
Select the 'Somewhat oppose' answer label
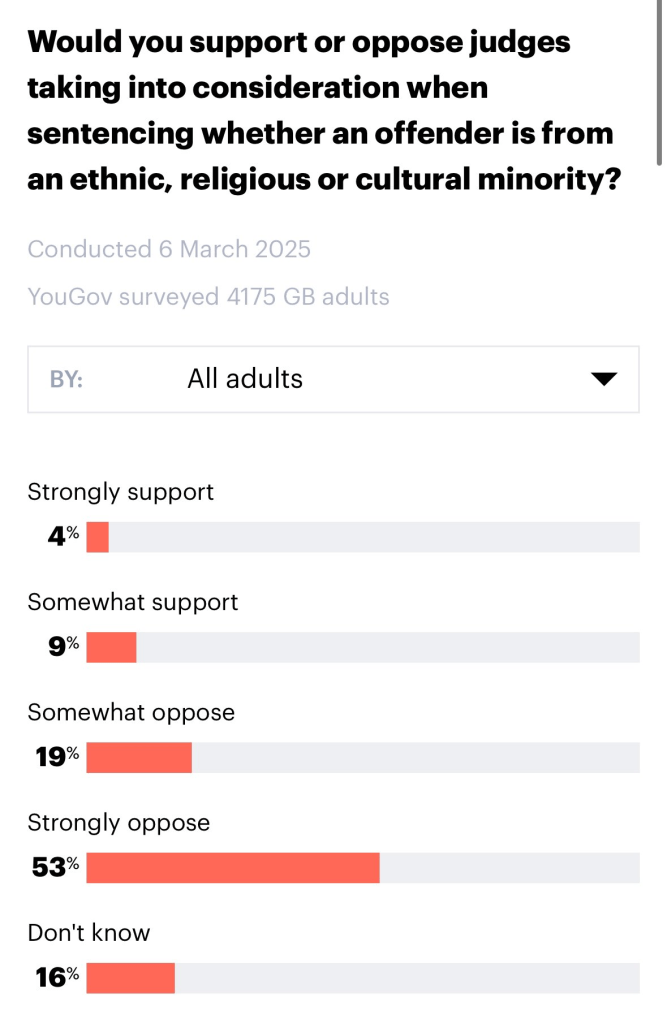coord(131,712)
